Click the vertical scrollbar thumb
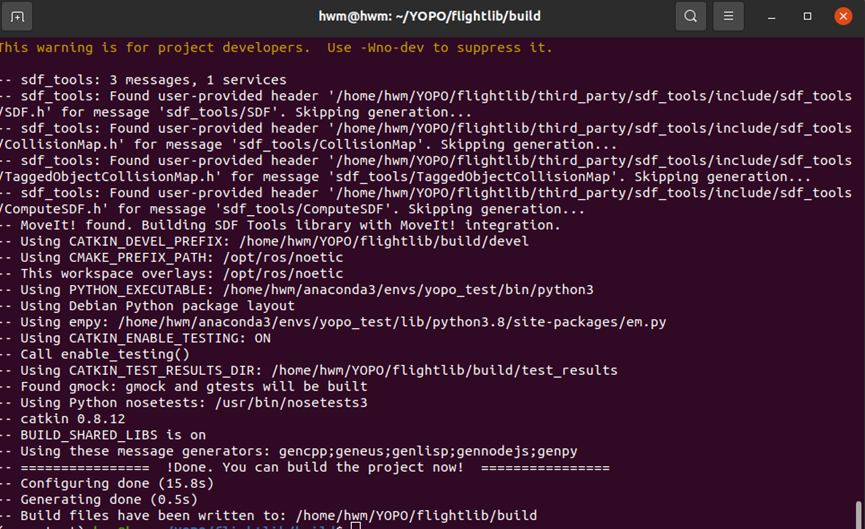This screenshot has width=865, height=529. [858, 515]
